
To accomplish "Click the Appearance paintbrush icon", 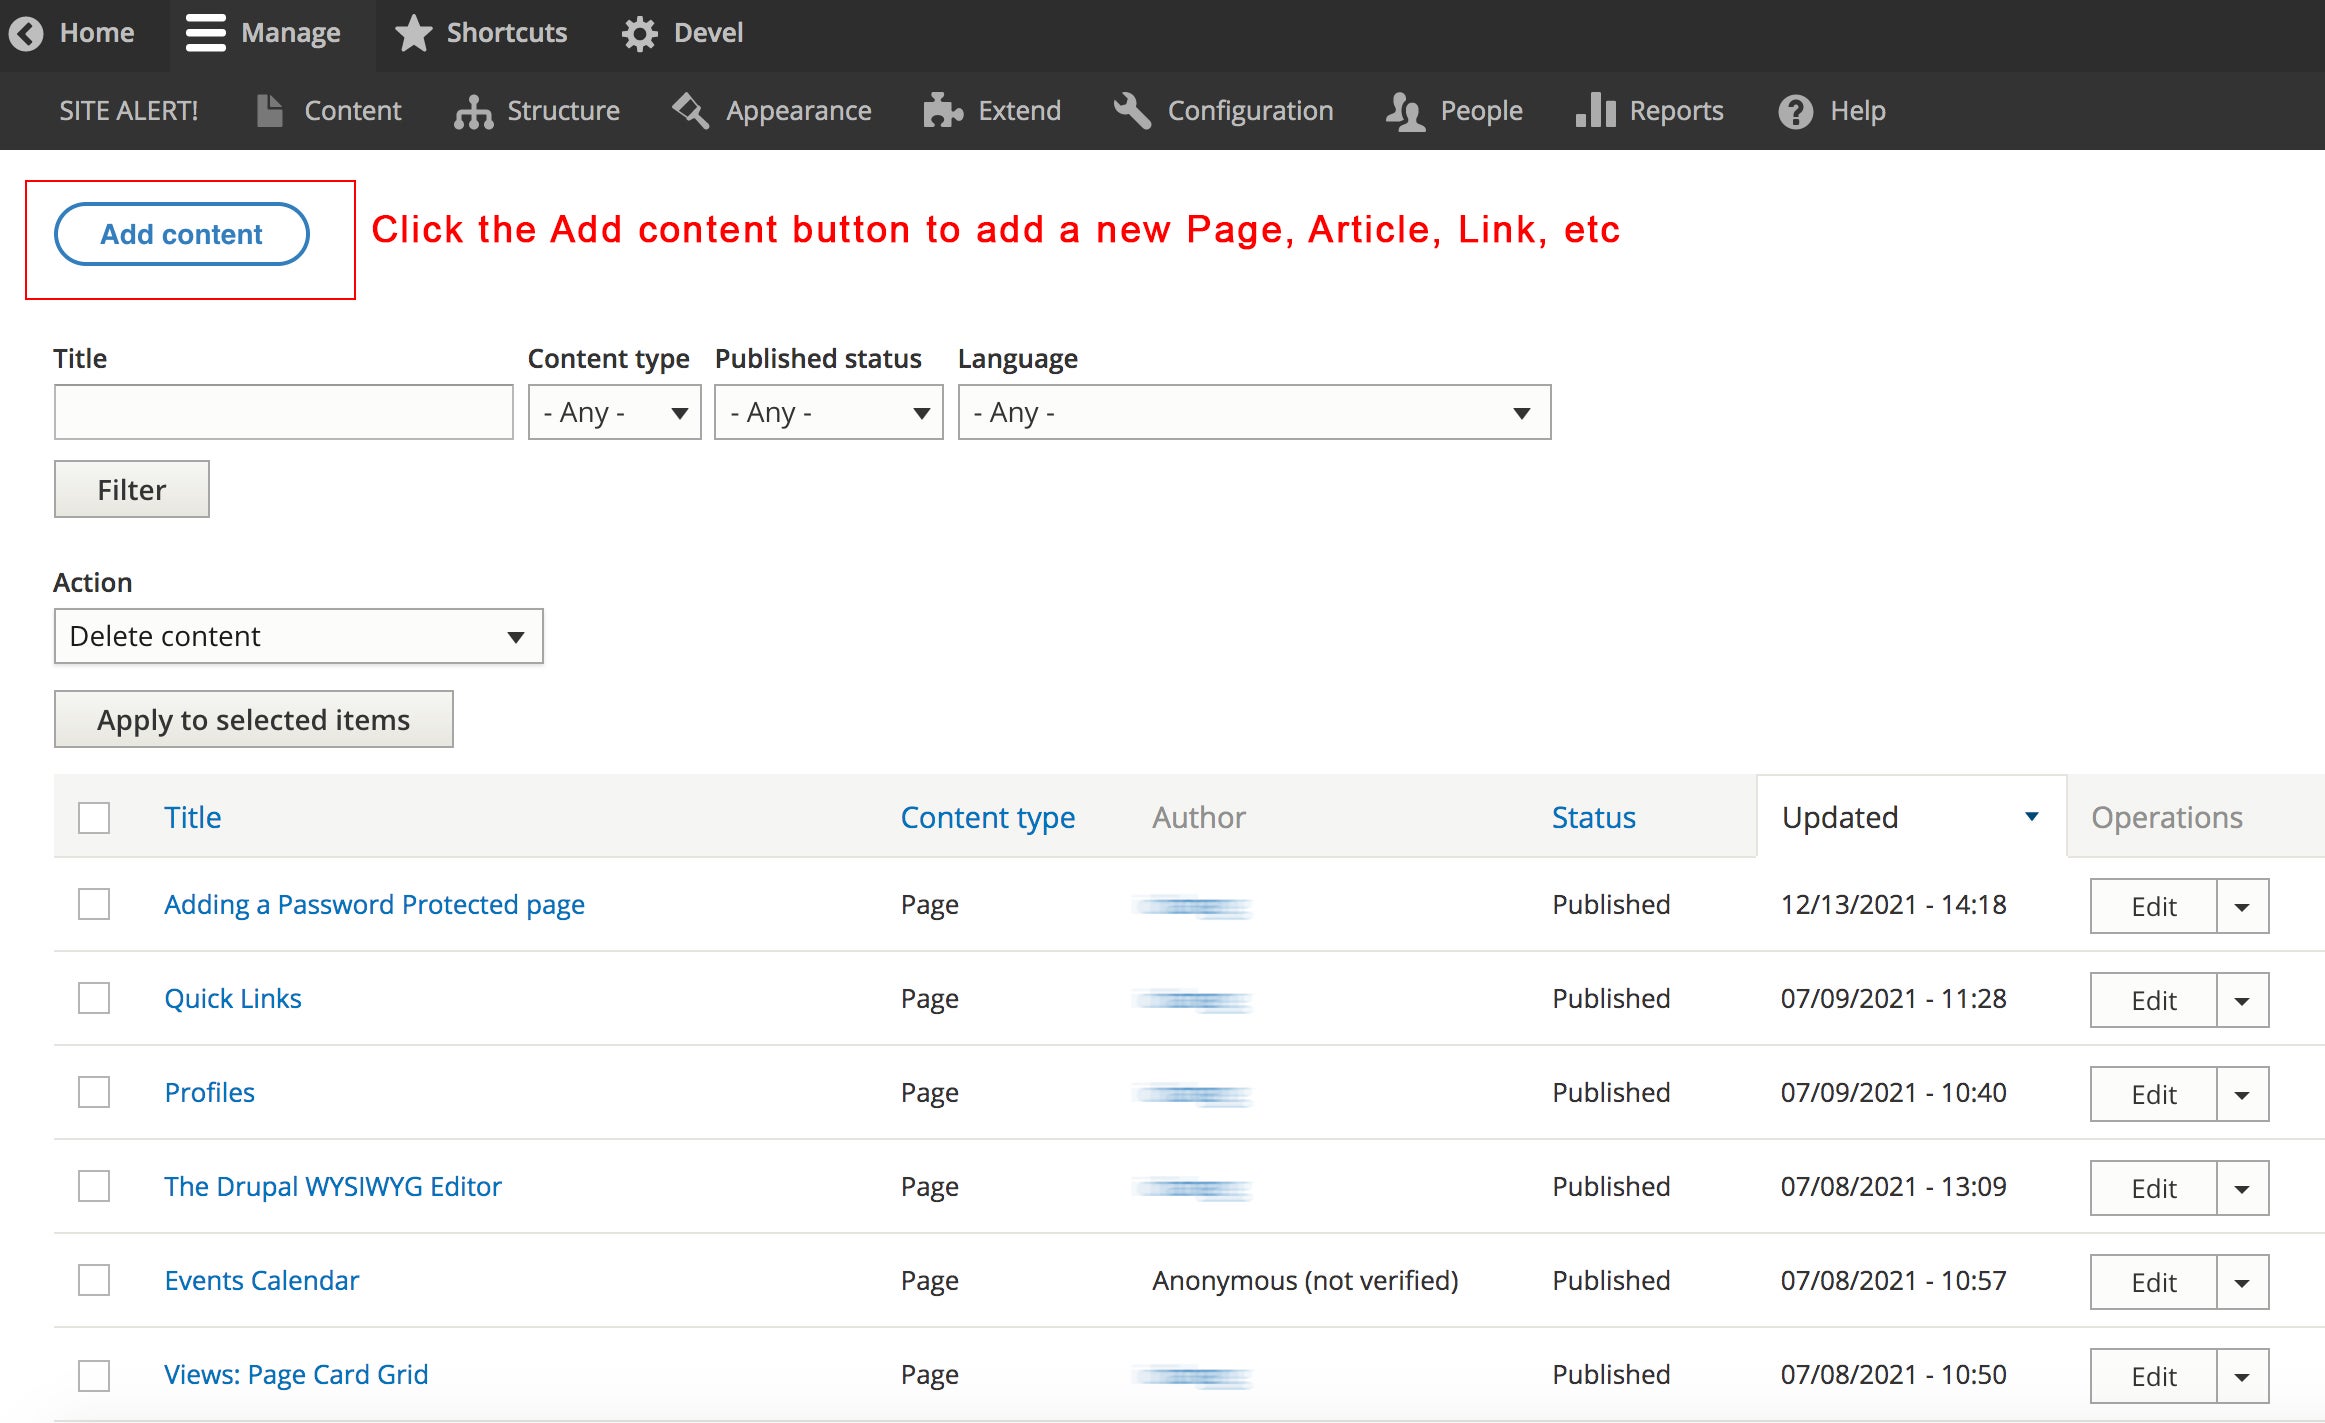I will [691, 110].
